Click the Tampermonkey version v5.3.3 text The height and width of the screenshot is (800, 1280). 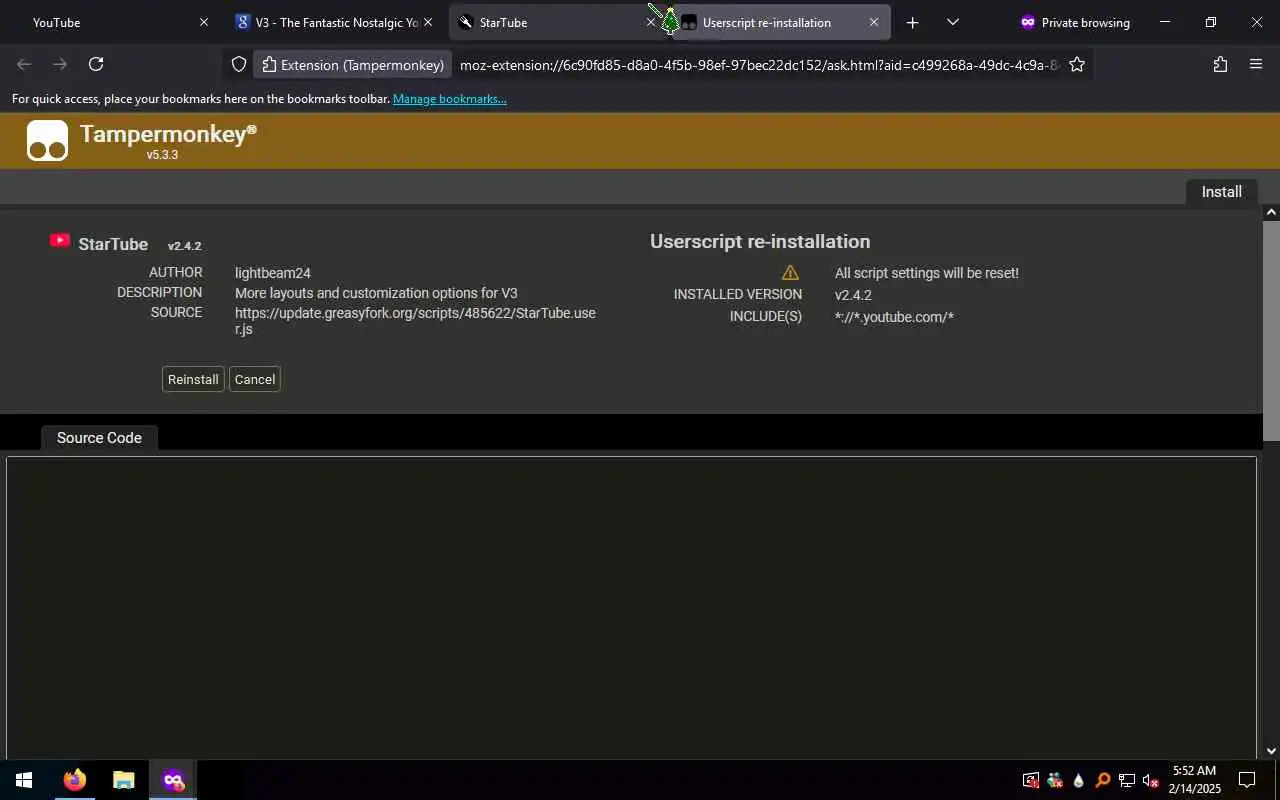pyautogui.click(x=162, y=155)
